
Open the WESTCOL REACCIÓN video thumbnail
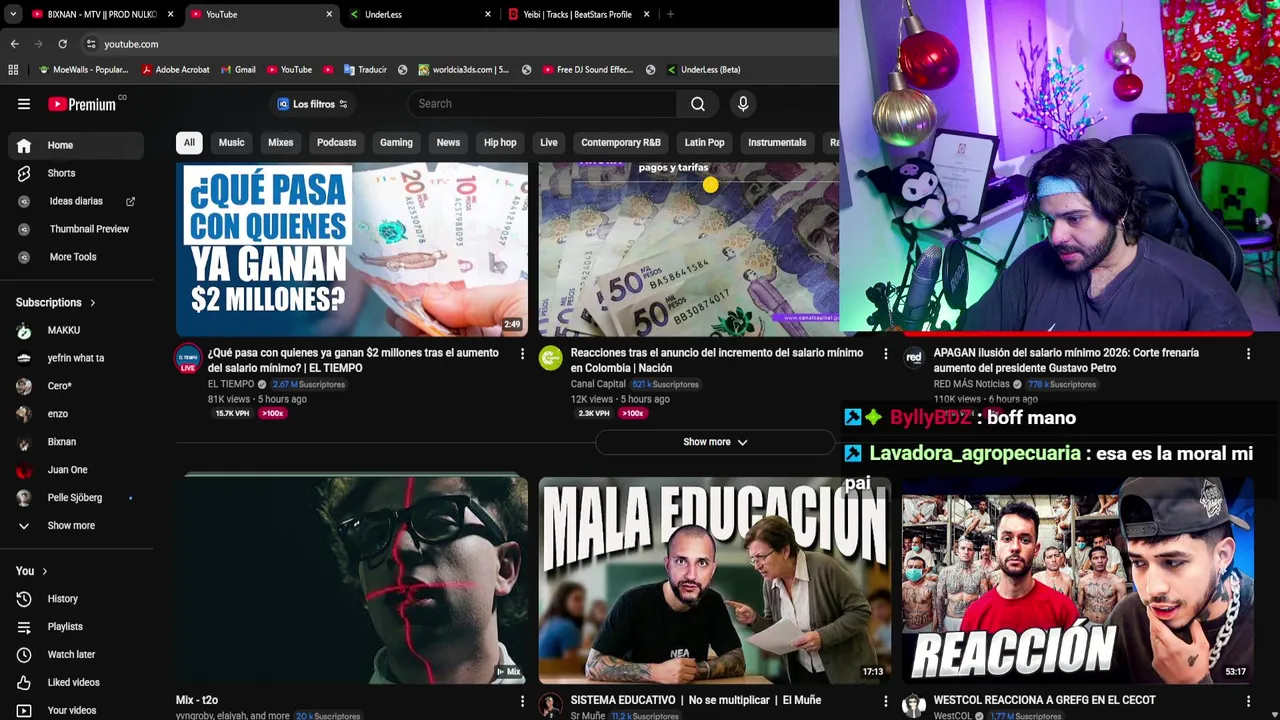pos(1078,581)
